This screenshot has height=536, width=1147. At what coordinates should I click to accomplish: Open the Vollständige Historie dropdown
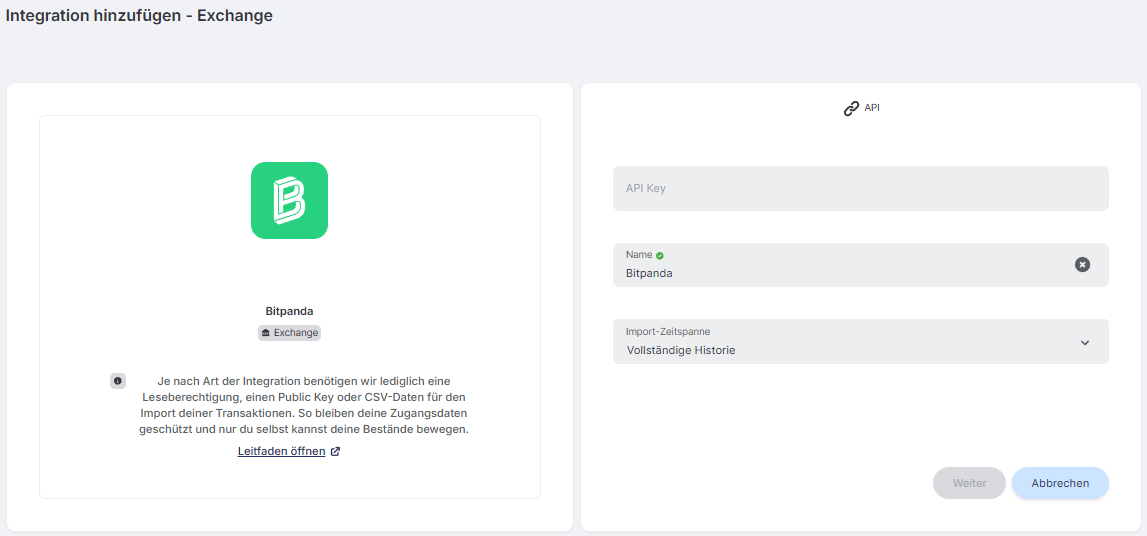point(860,341)
